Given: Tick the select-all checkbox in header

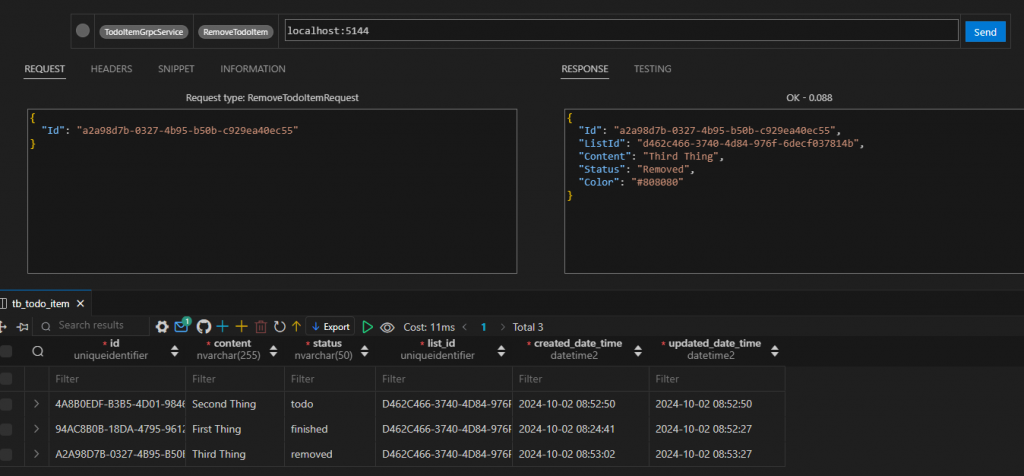Looking at the screenshot, I should click(7, 351).
